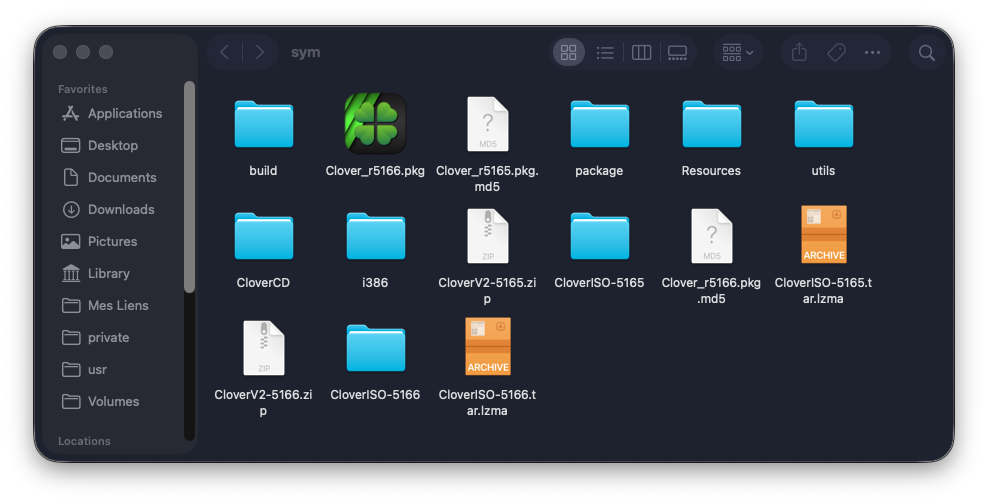988x504 pixels.
Task: Select the build folder icon
Action: tap(263, 123)
